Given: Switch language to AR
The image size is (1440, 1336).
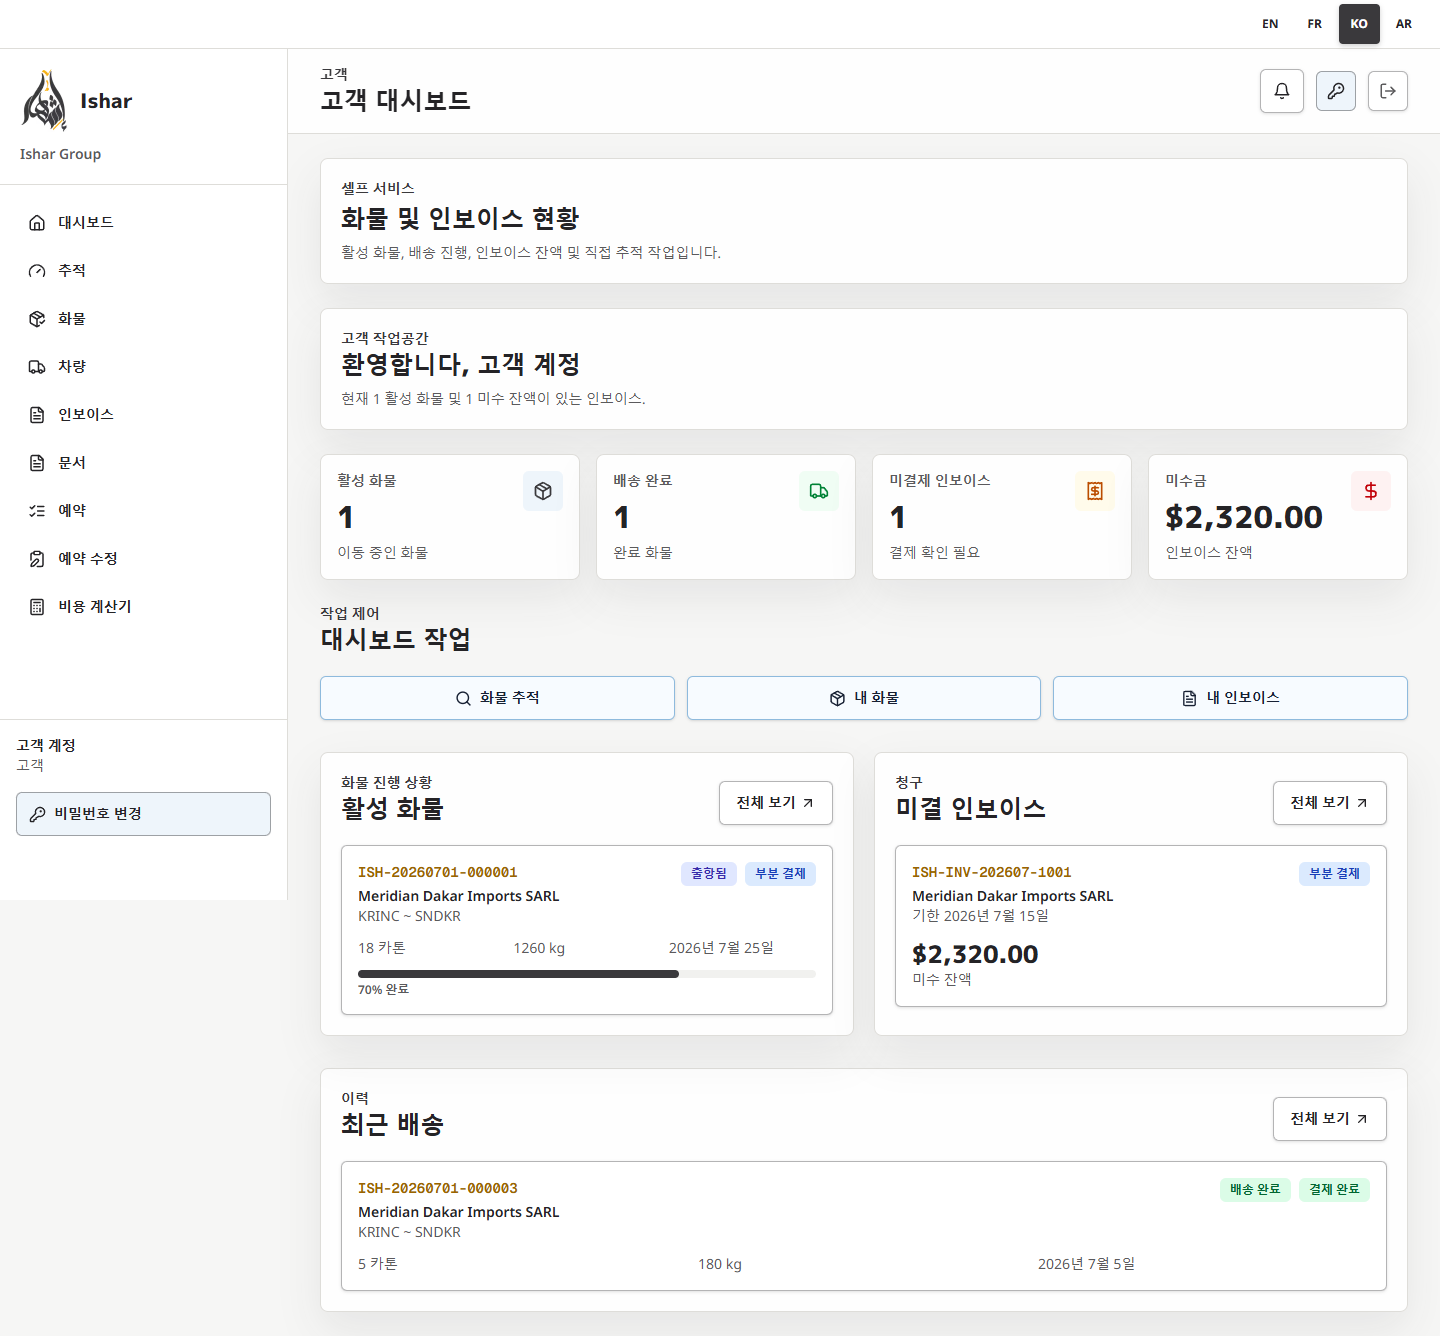Looking at the screenshot, I should [1404, 24].
